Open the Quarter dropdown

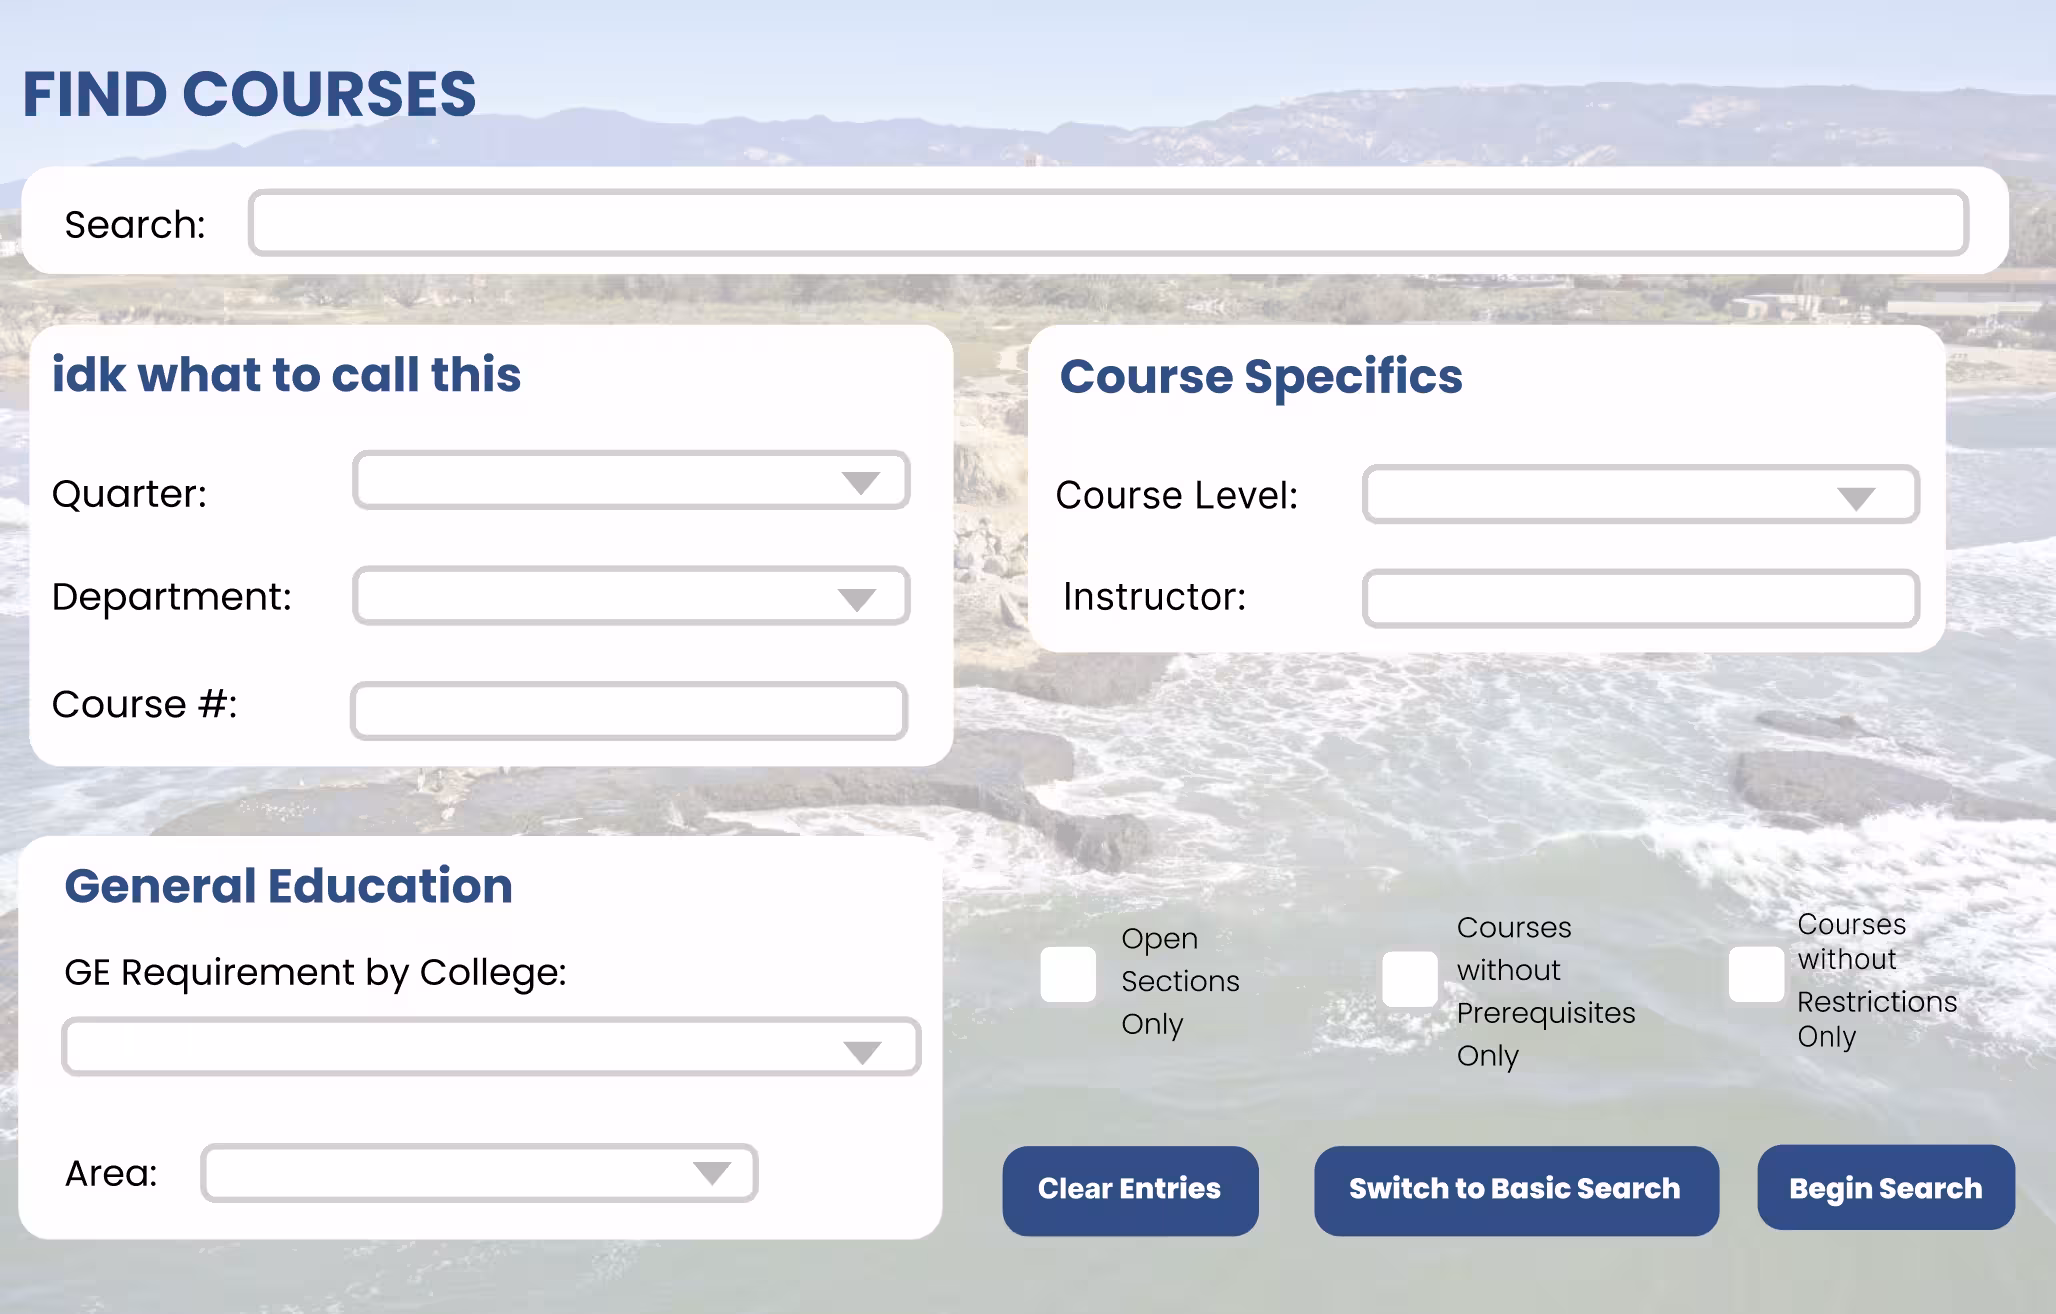(630, 481)
